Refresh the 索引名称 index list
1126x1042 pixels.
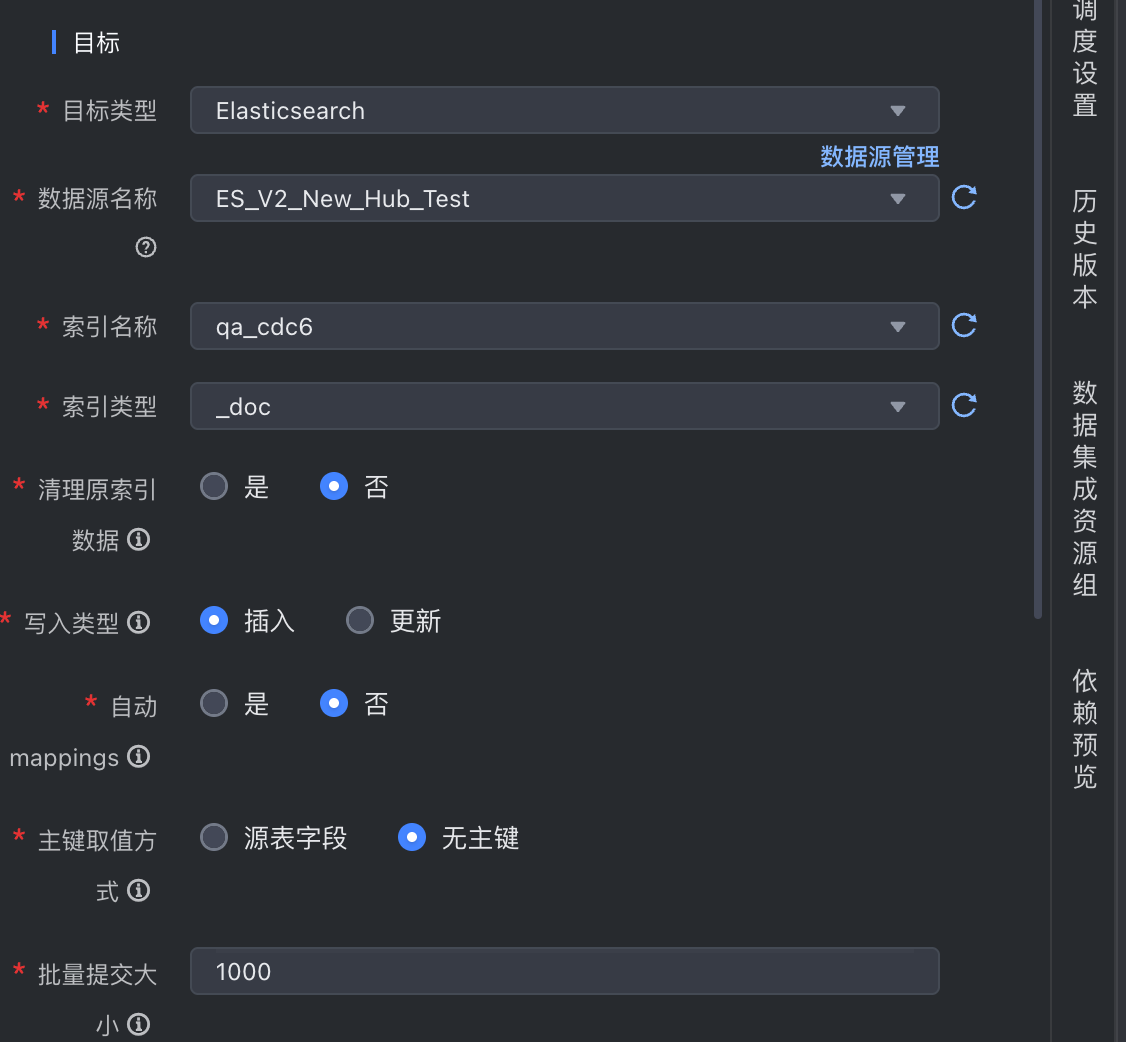point(964,325)
